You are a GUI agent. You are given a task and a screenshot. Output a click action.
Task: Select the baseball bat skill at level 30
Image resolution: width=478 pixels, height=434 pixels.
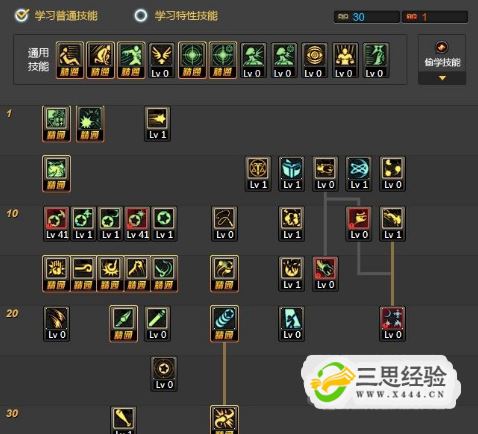[123, 420]
